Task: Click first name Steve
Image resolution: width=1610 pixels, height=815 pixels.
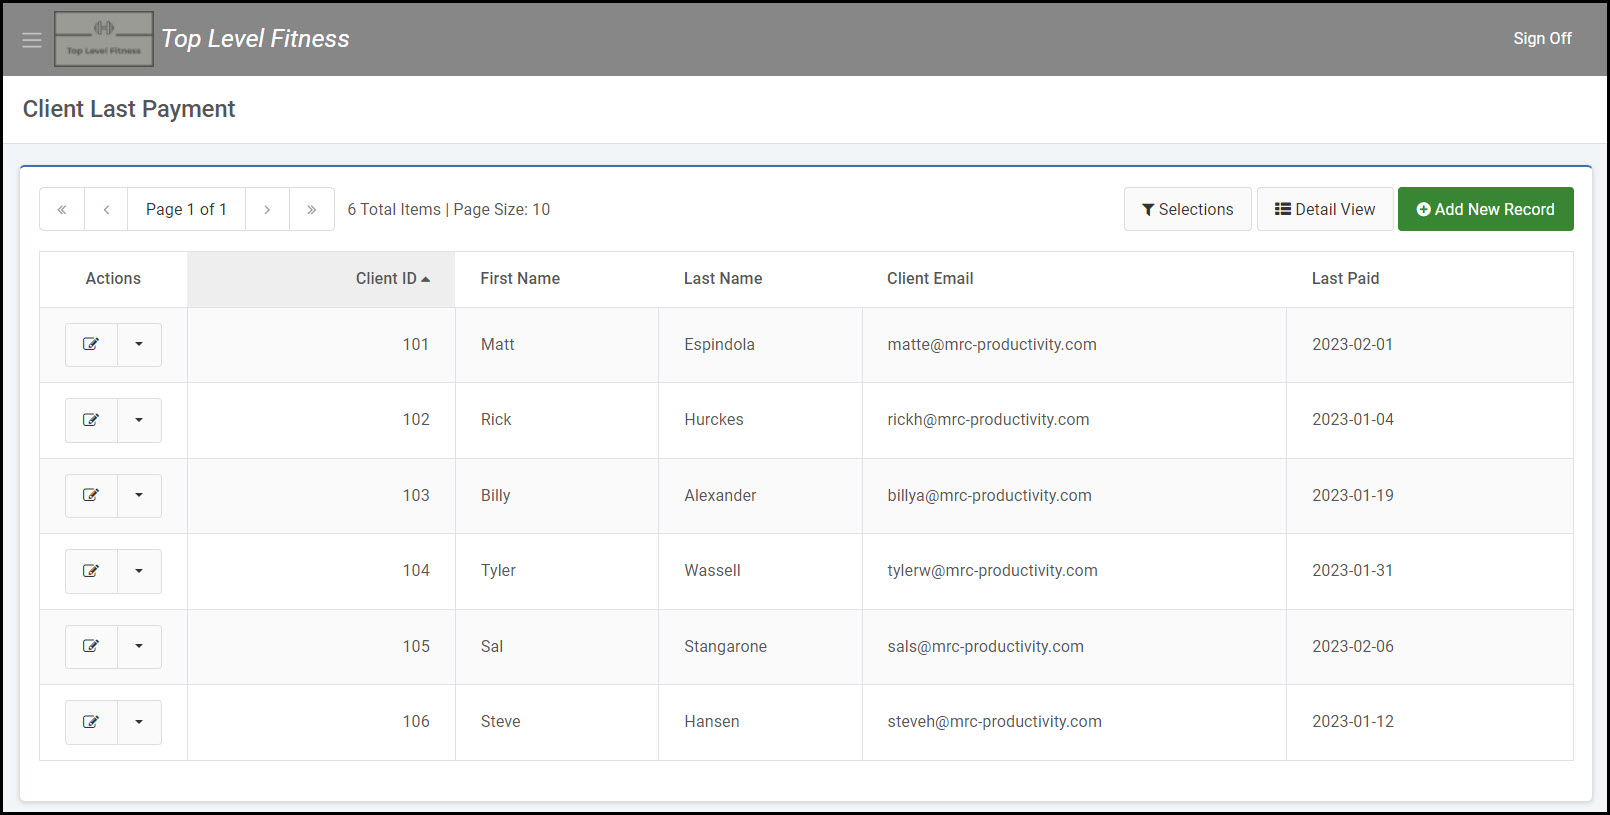Action: (x=500, y=722)
